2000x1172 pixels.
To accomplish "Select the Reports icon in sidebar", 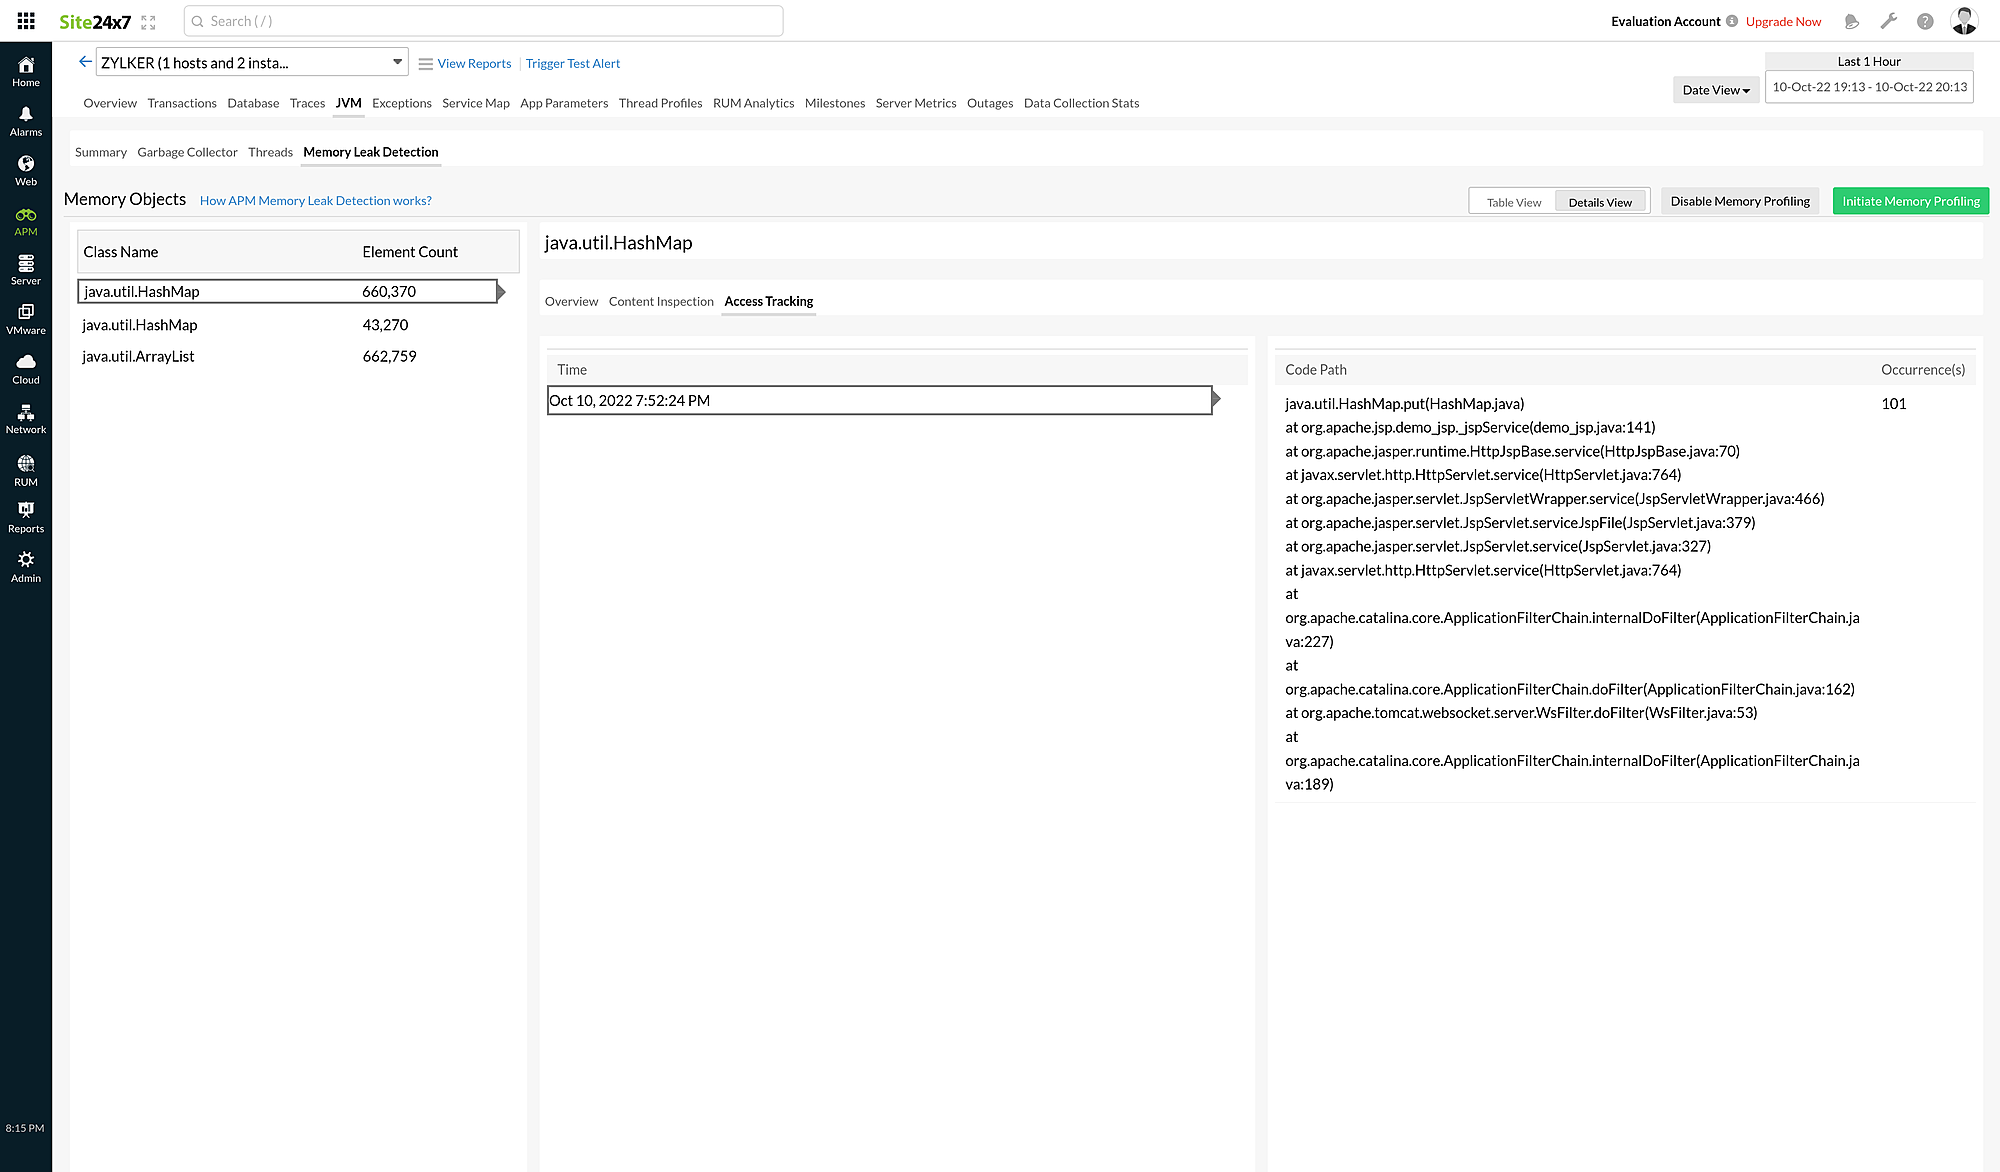I will coord(25,517).
